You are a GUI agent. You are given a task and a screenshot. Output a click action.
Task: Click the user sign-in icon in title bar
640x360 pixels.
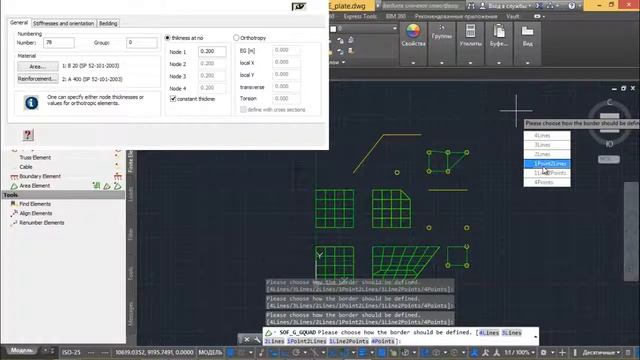[482, 6]
